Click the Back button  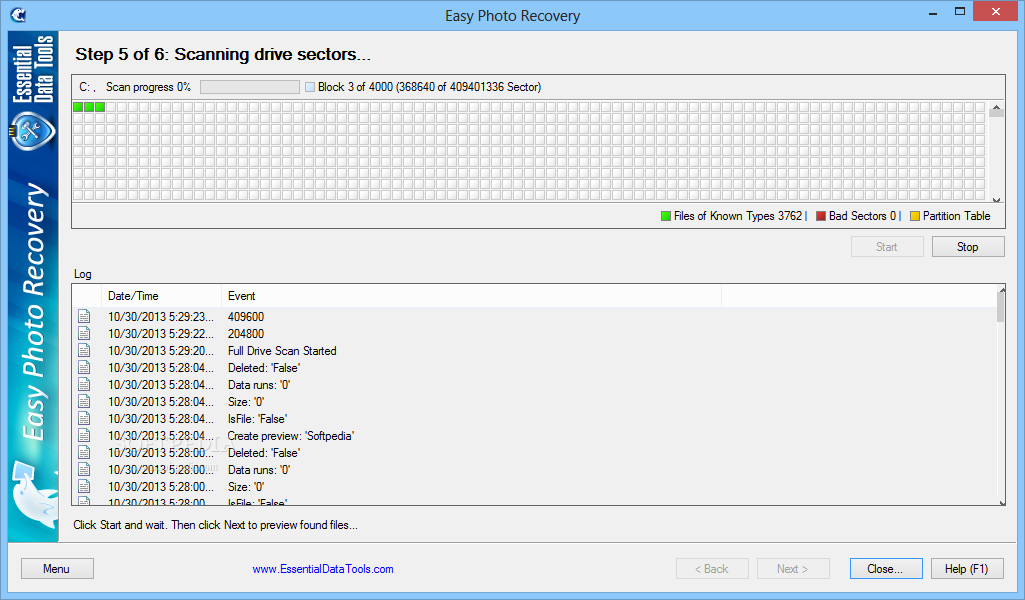click(x=712, y=569)
